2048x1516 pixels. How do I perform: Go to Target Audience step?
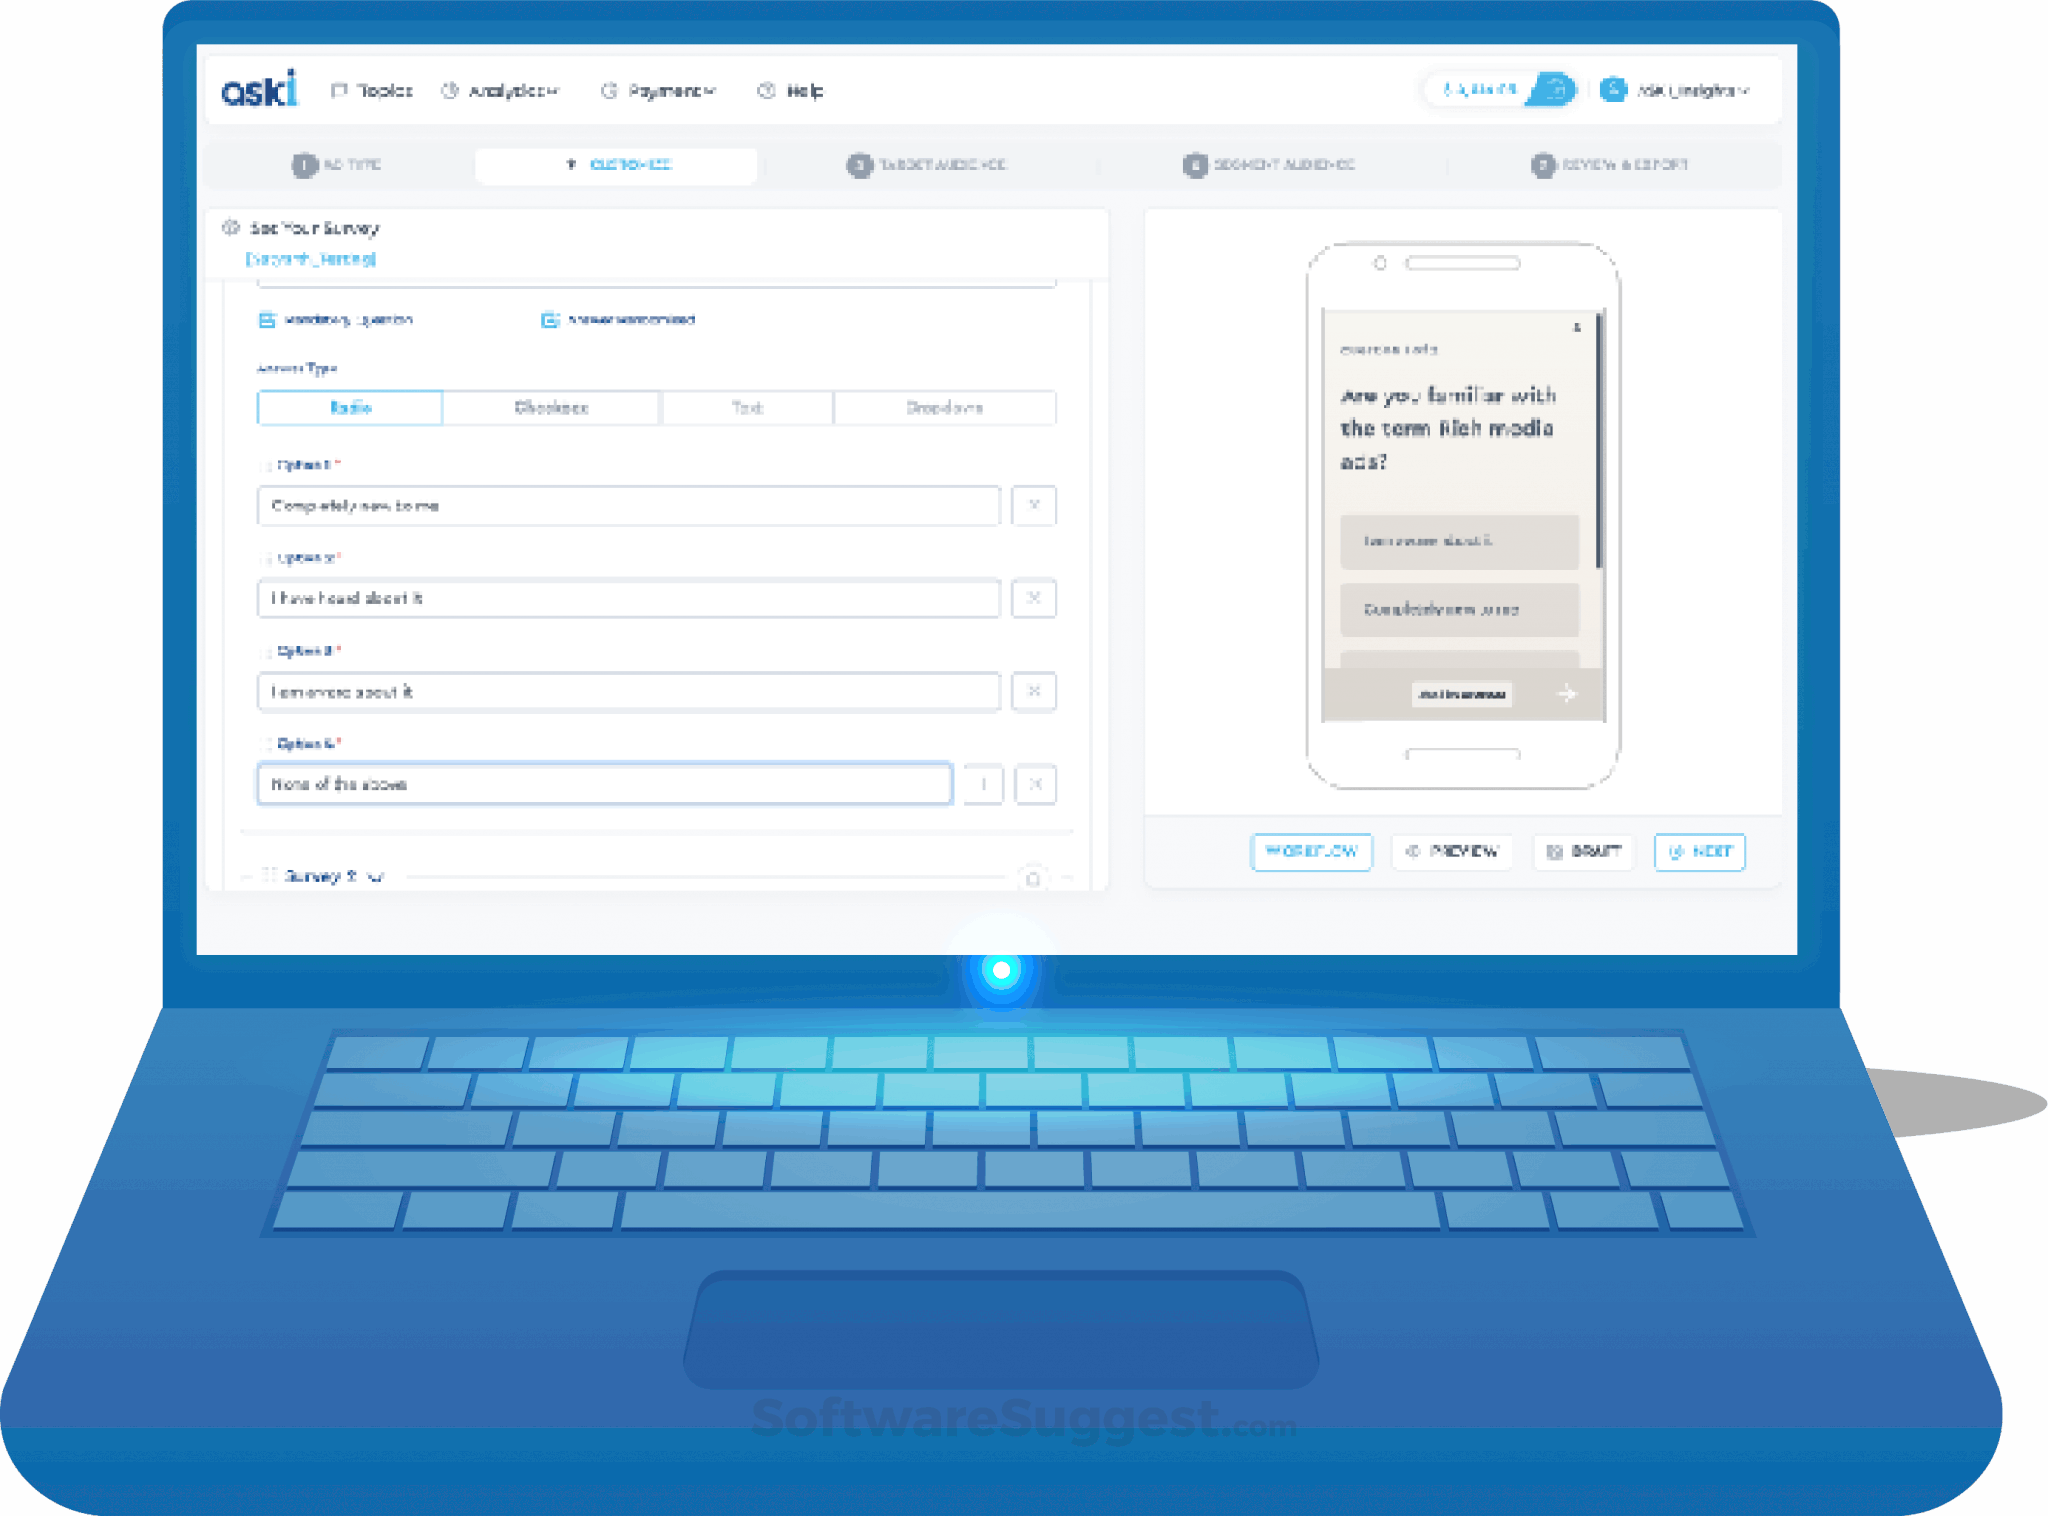[x=928, y=165]
